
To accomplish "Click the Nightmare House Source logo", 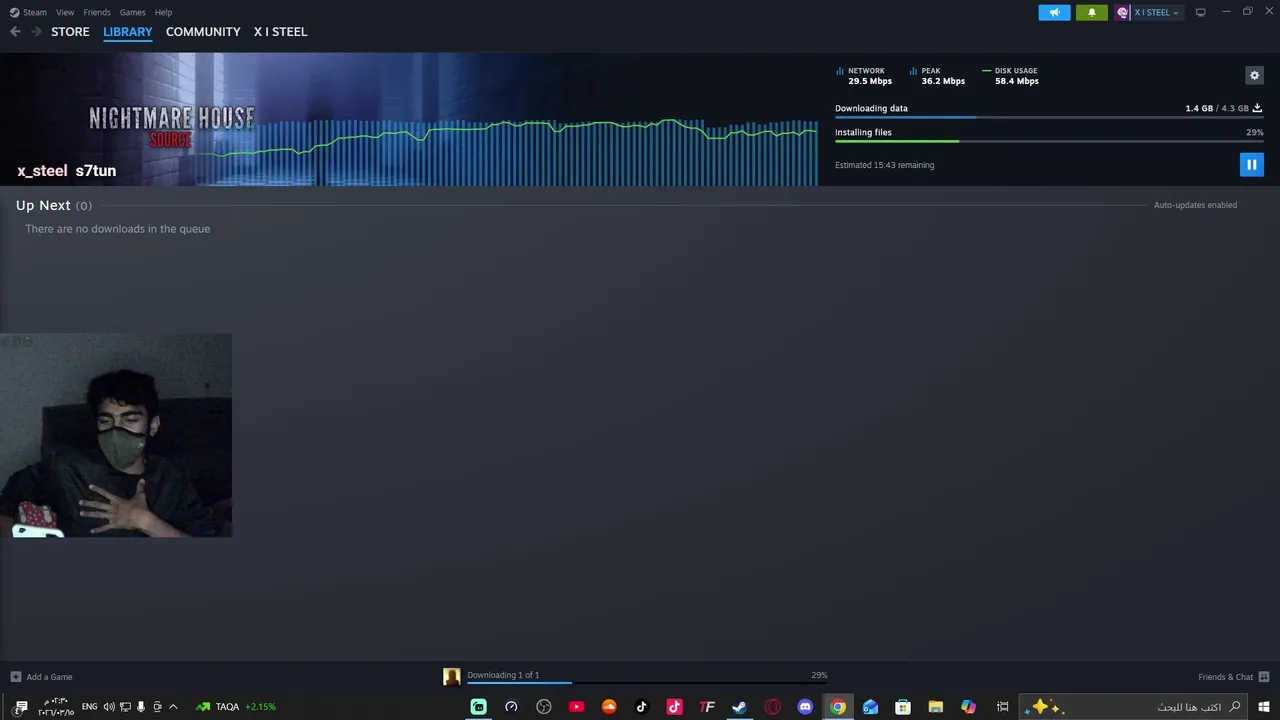I will click(x=171, y=125).
